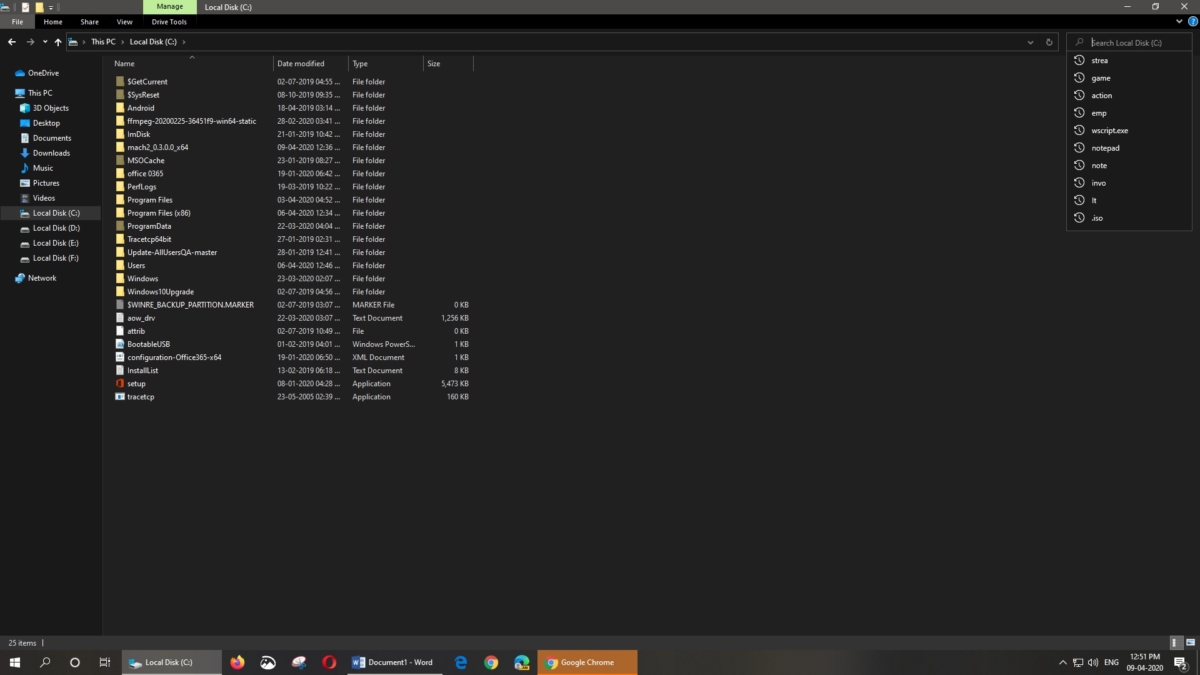
Task: Navigate up one level using the Up arrow
Action: tap(58, 42)
